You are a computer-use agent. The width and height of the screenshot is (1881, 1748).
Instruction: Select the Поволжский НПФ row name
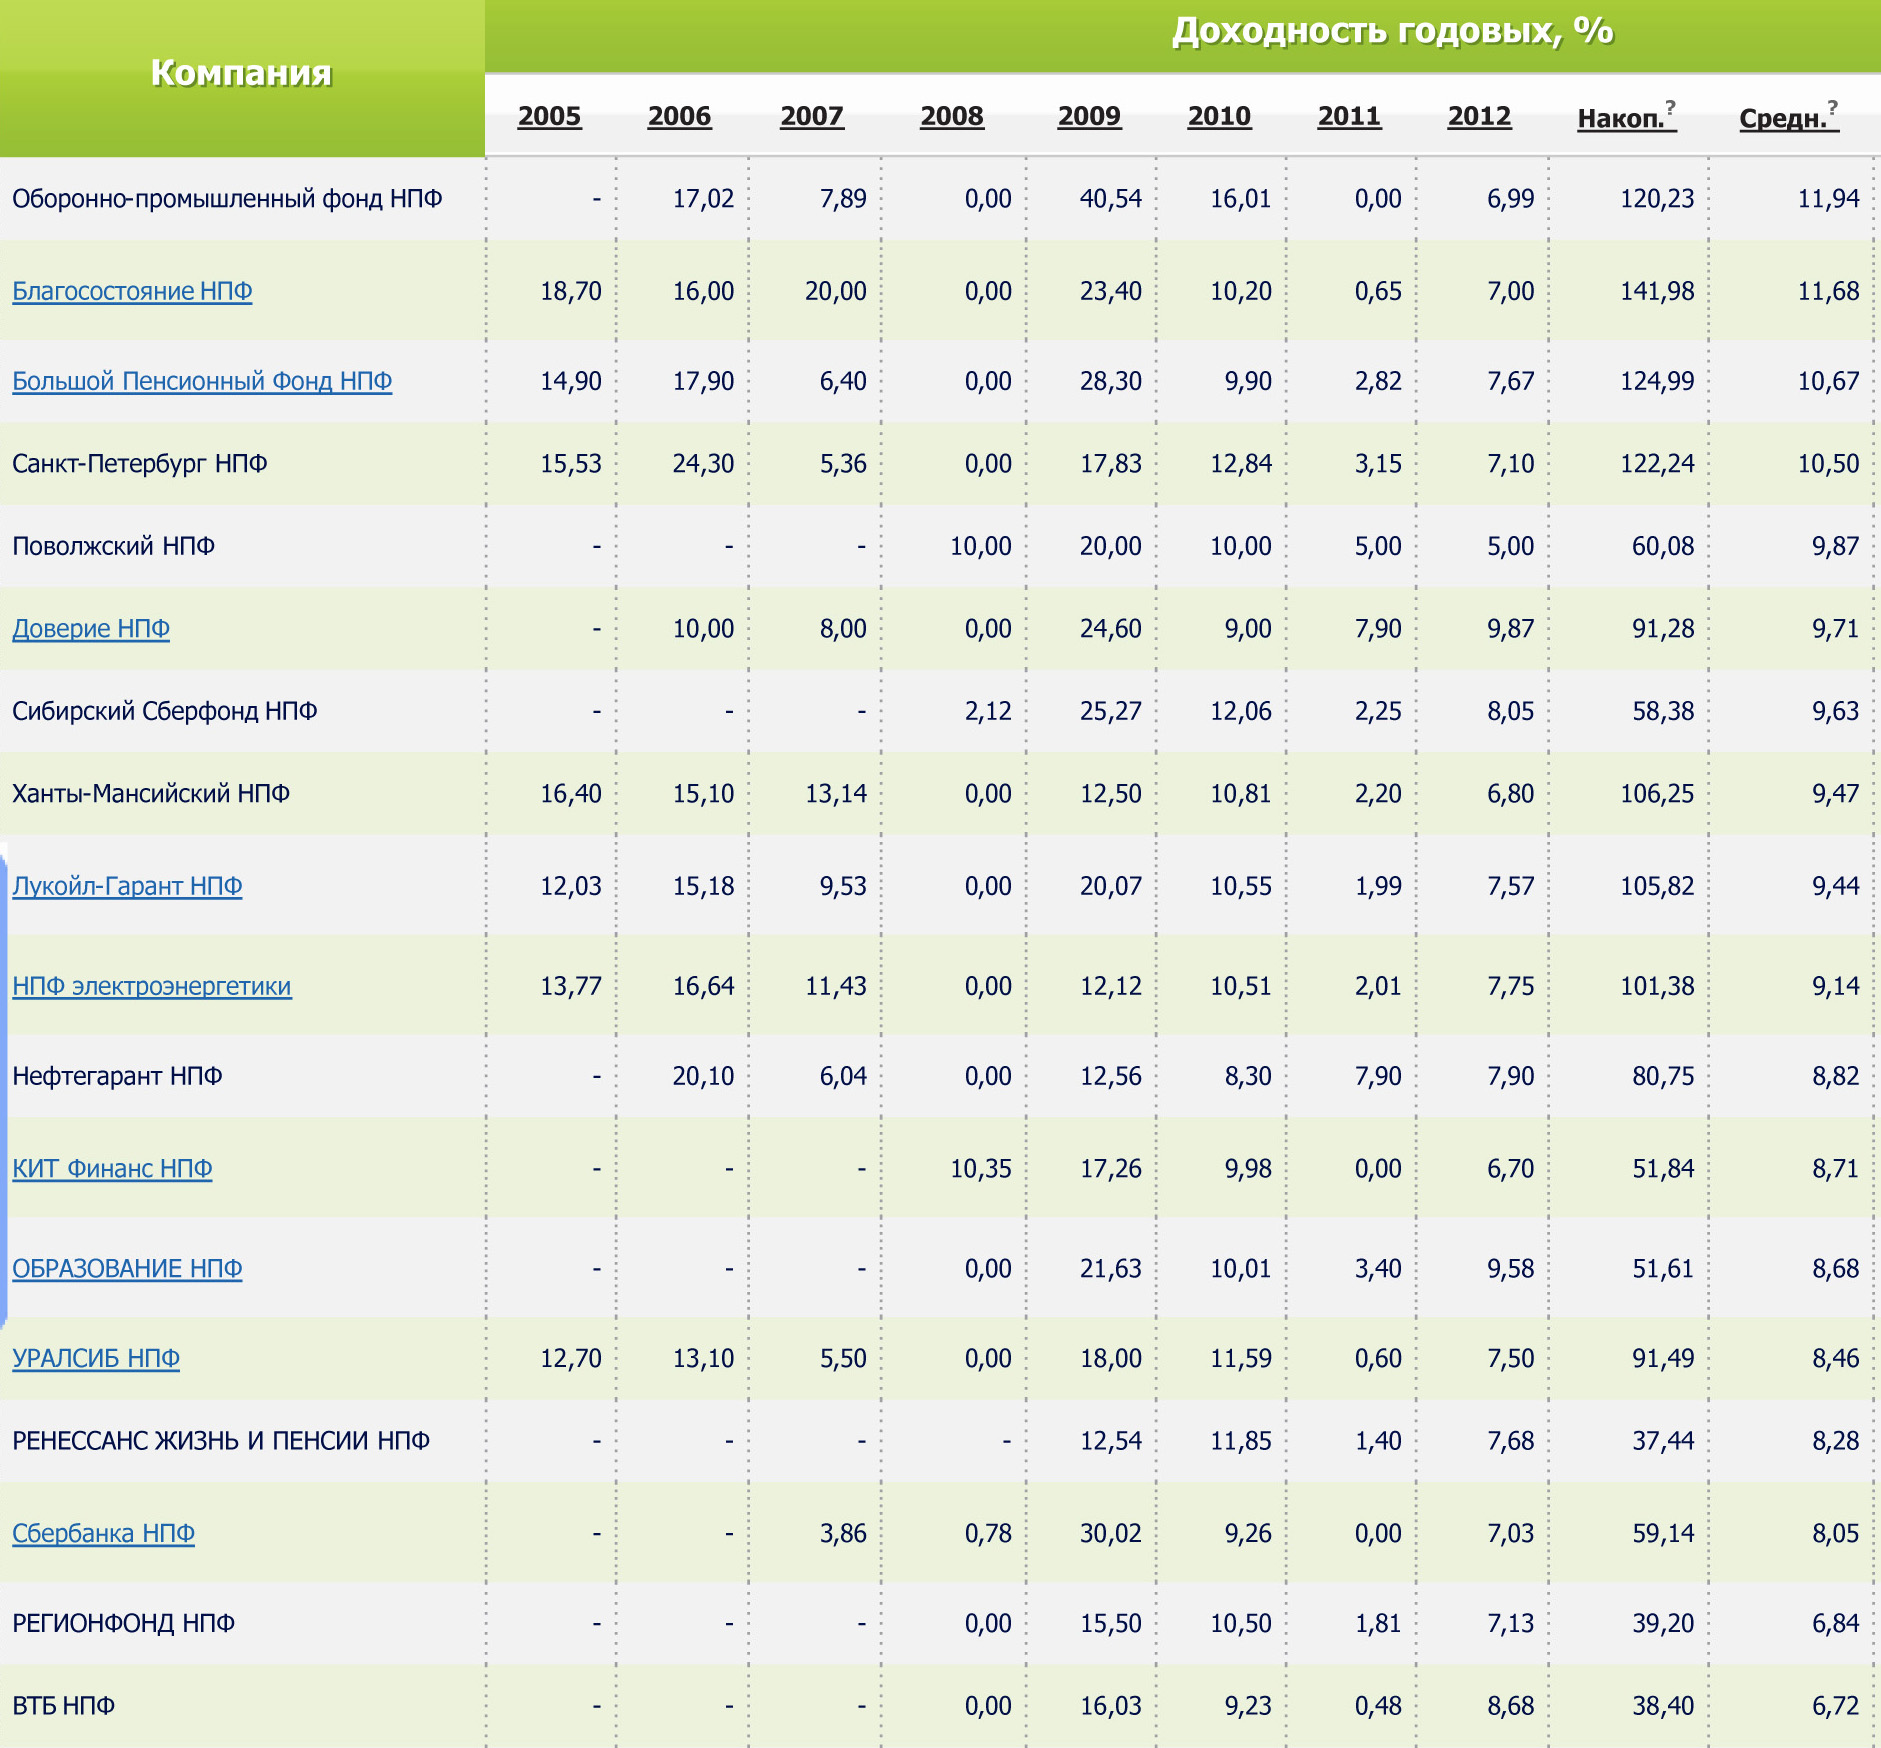[114, 546]
